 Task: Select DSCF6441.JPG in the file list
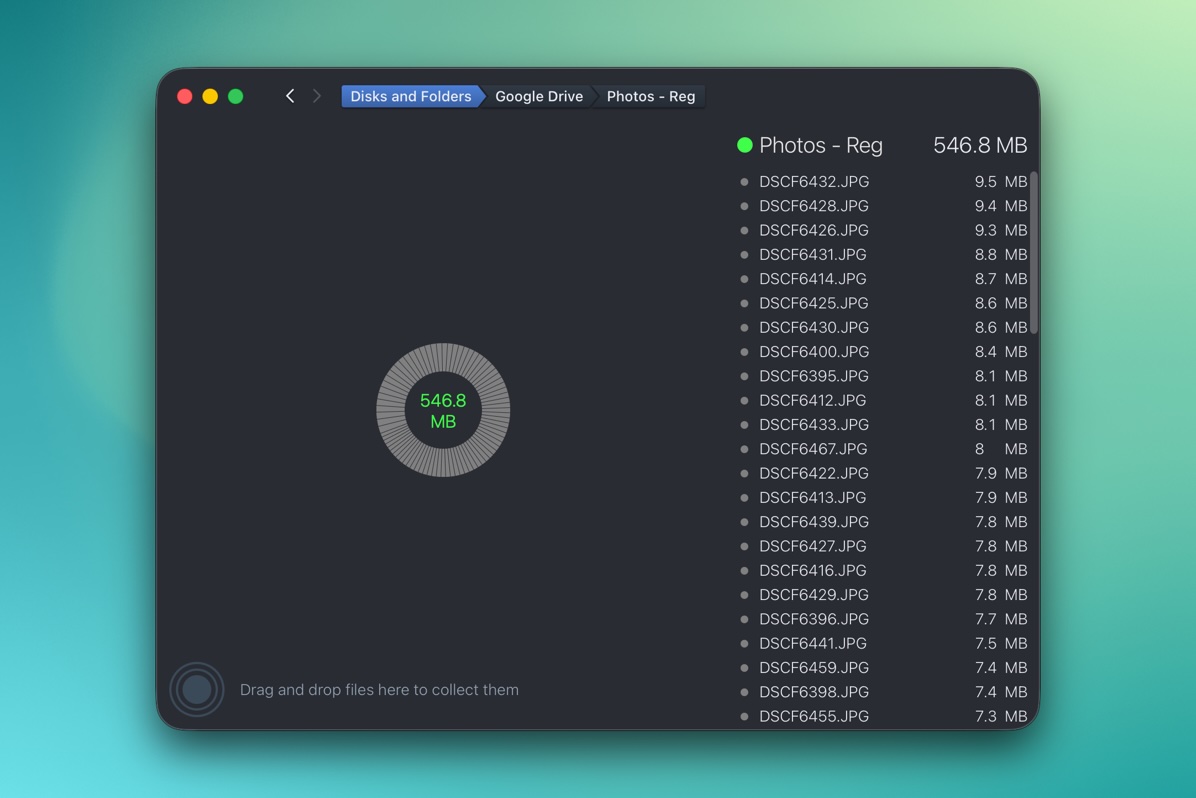814,643
